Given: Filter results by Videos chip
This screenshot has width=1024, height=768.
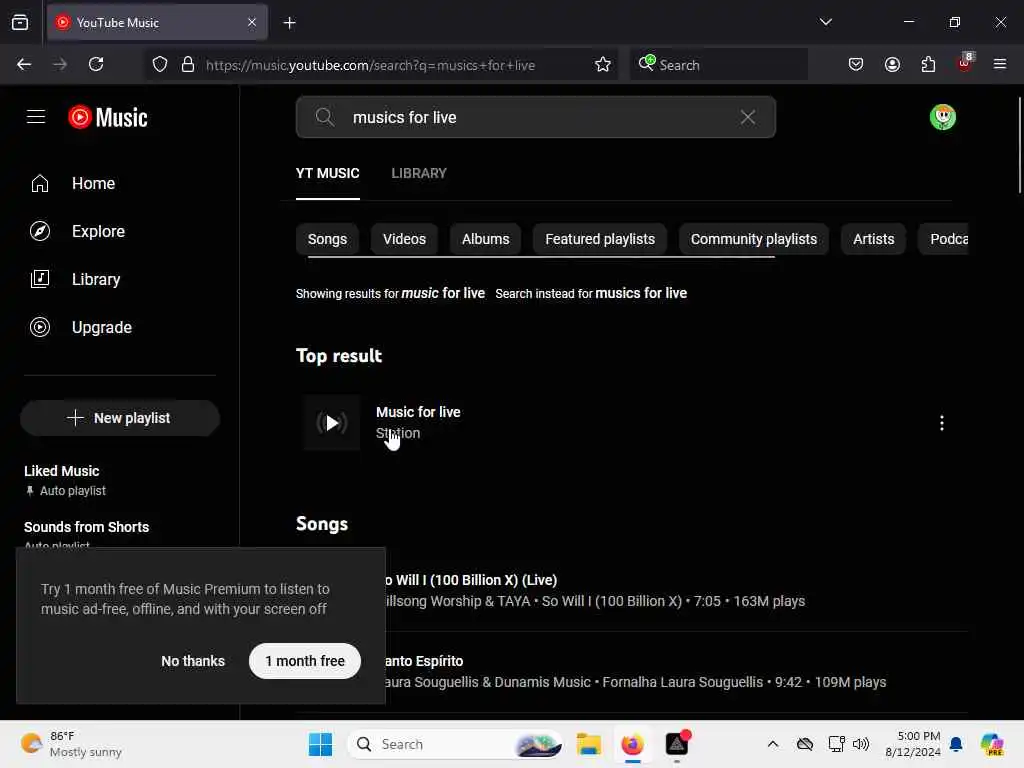Looking at the screenshot, I should point(404,239).
